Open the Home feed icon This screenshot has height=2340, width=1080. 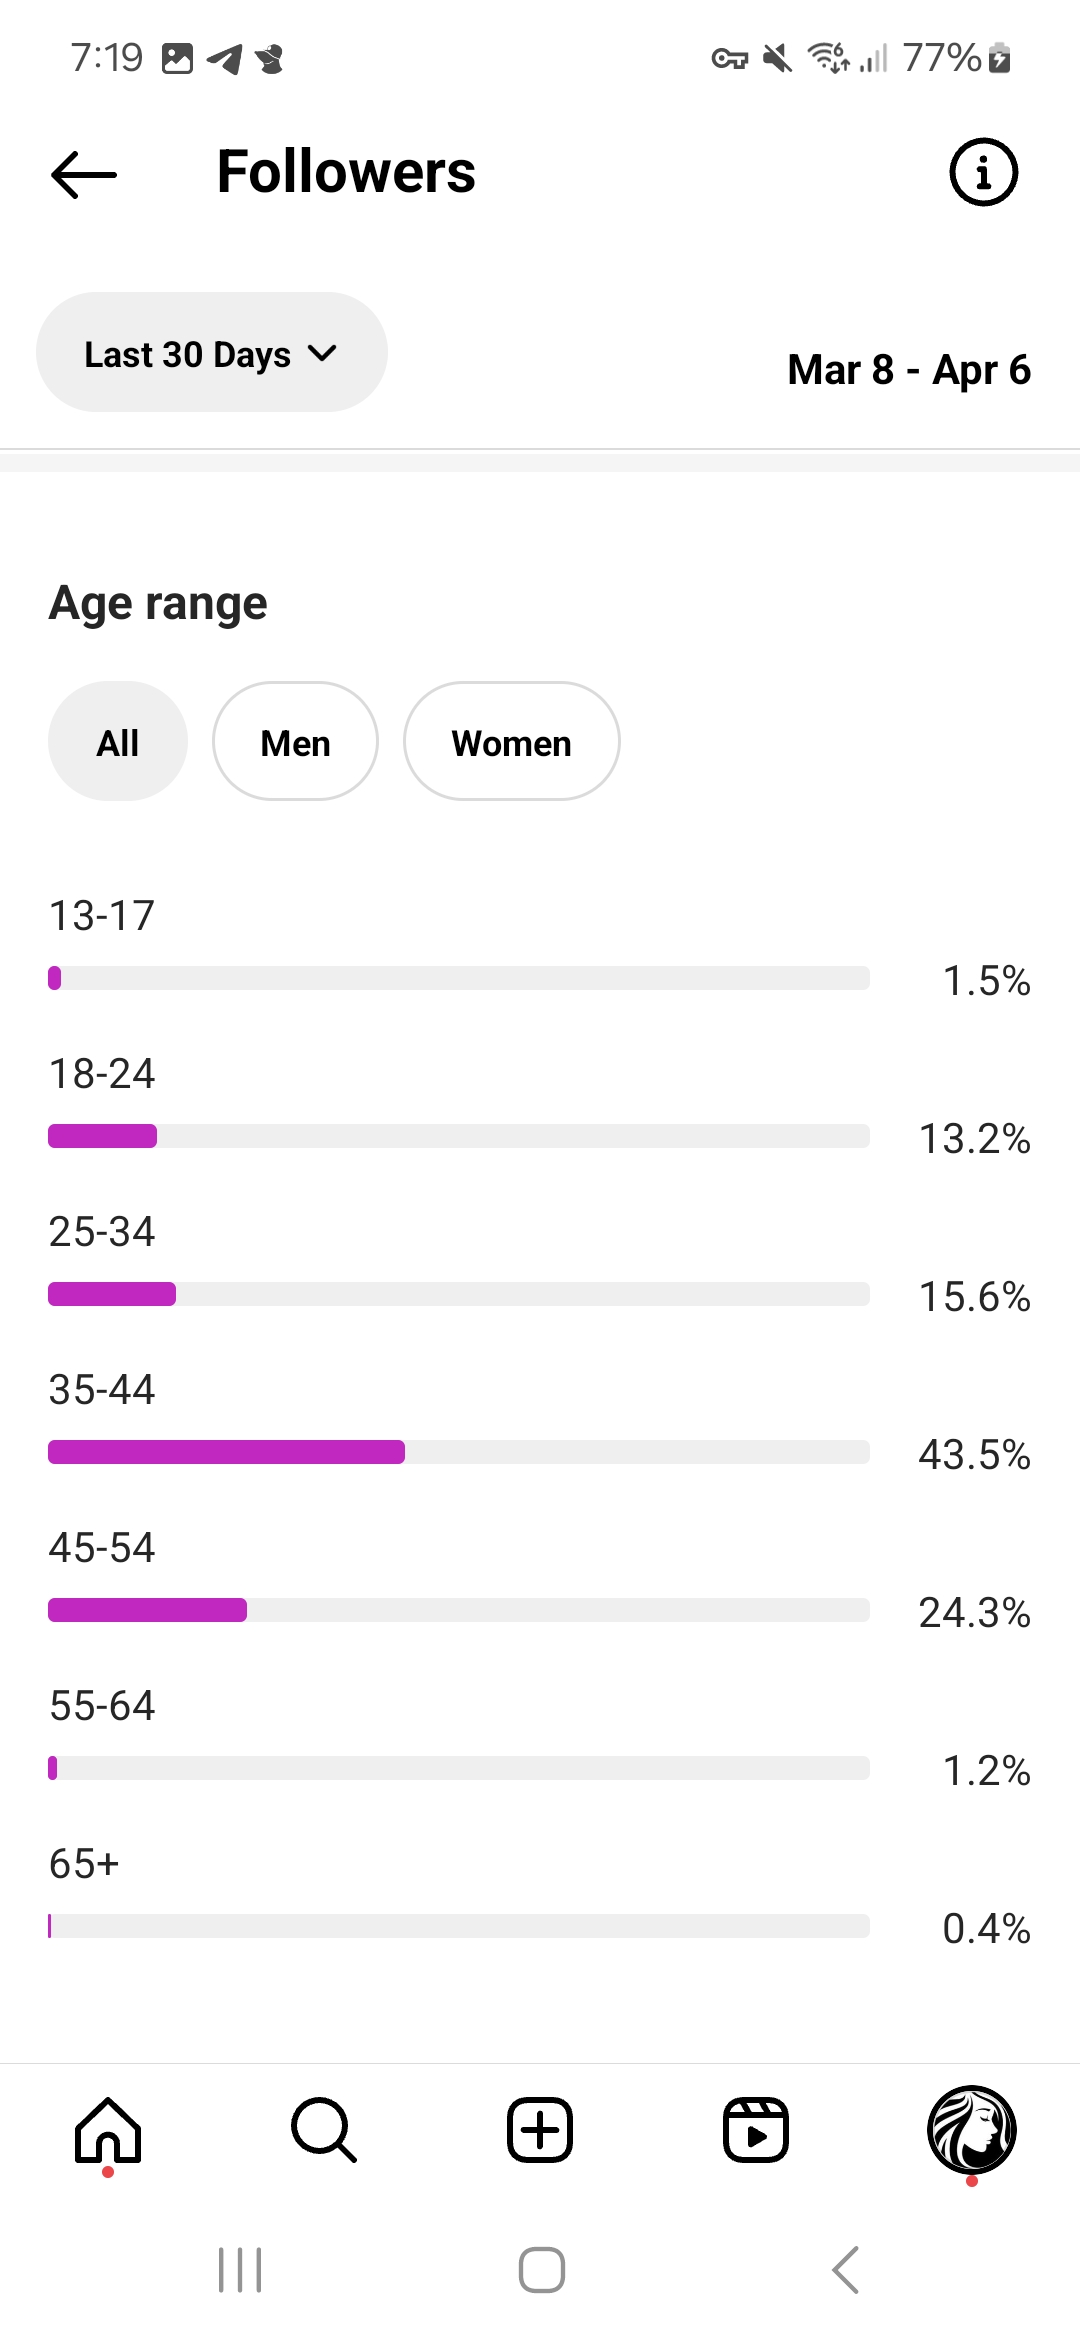(108, 2130)
